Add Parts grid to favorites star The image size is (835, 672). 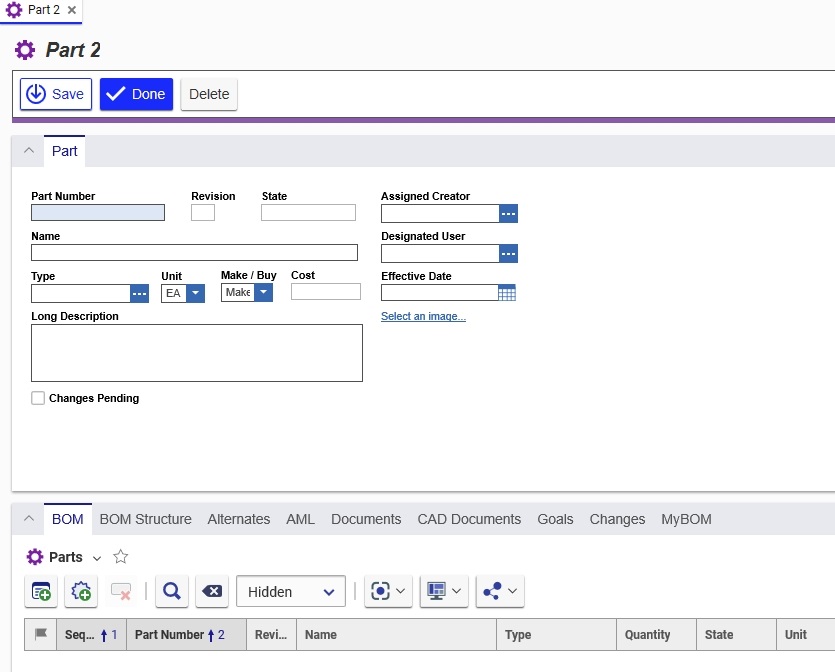tap(121, 557)
